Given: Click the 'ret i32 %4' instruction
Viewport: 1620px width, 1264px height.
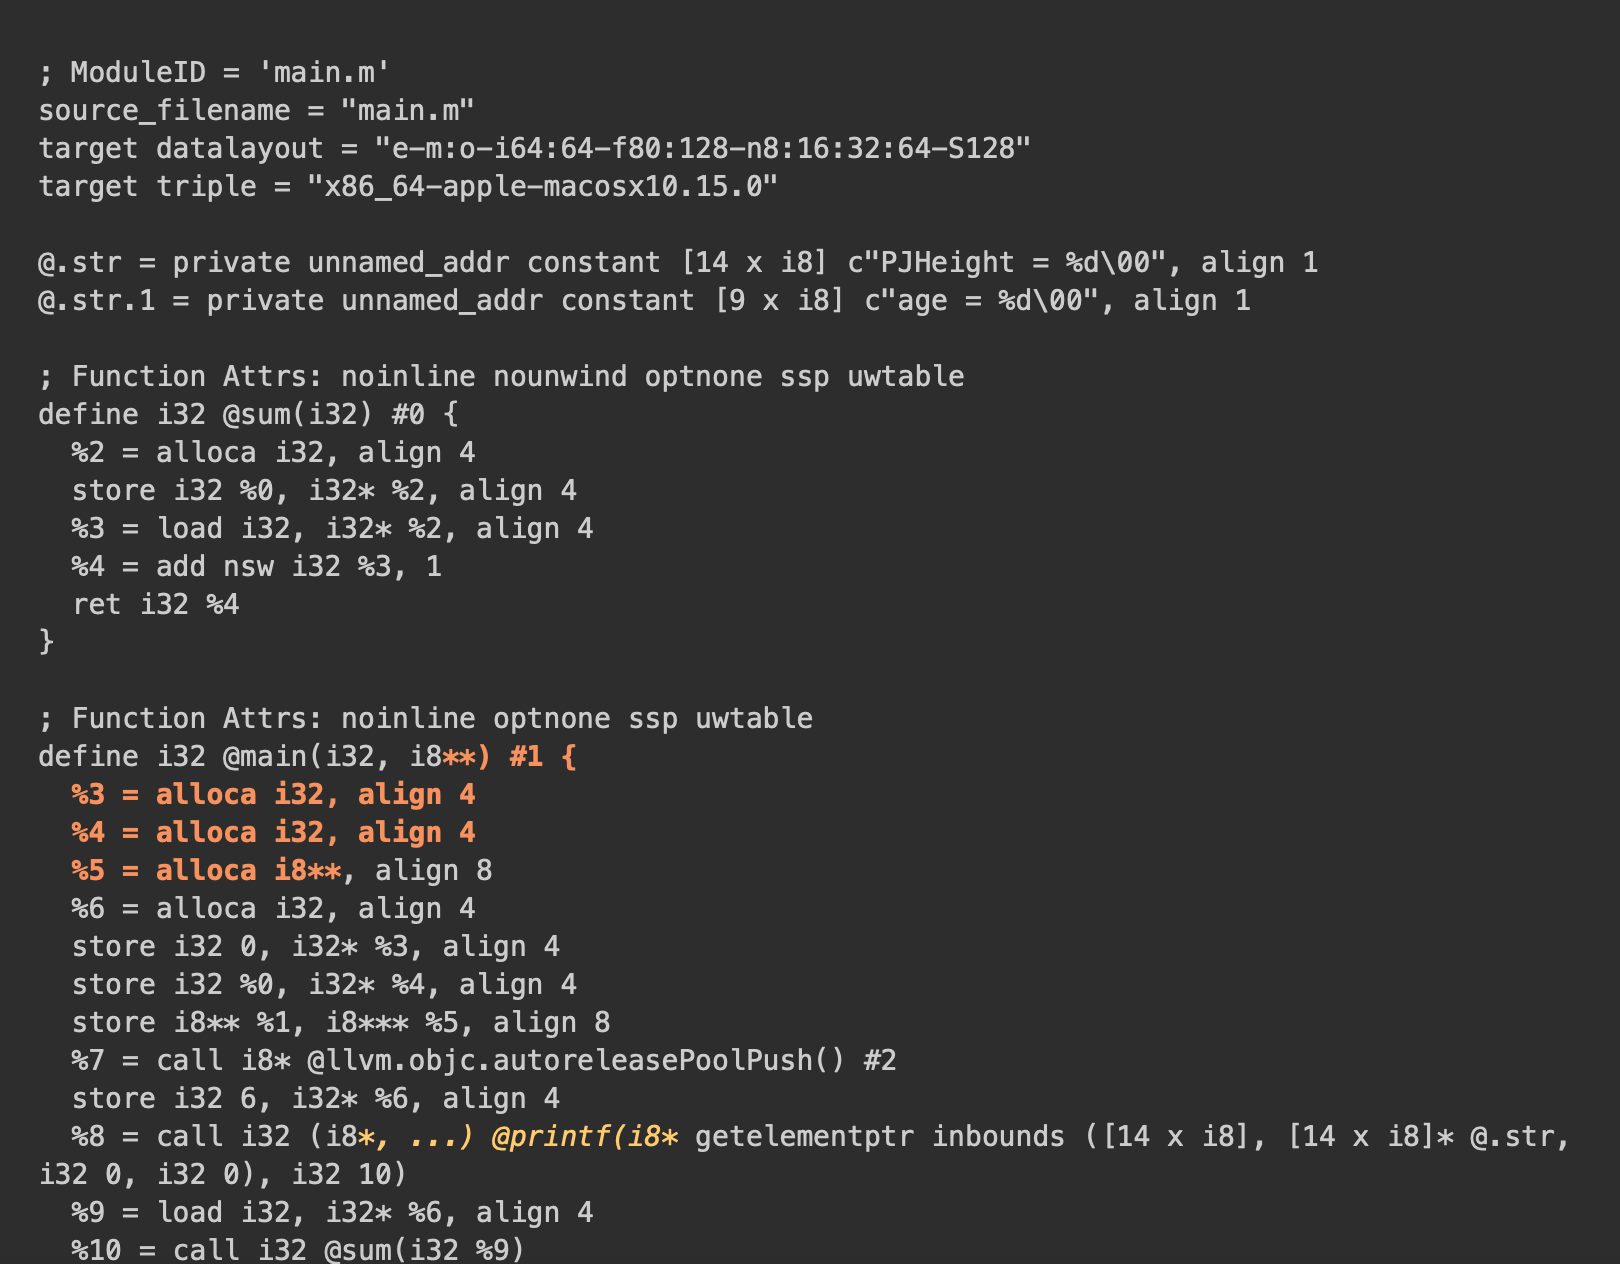Looking at the screenshot, I should tap(155, 604).
